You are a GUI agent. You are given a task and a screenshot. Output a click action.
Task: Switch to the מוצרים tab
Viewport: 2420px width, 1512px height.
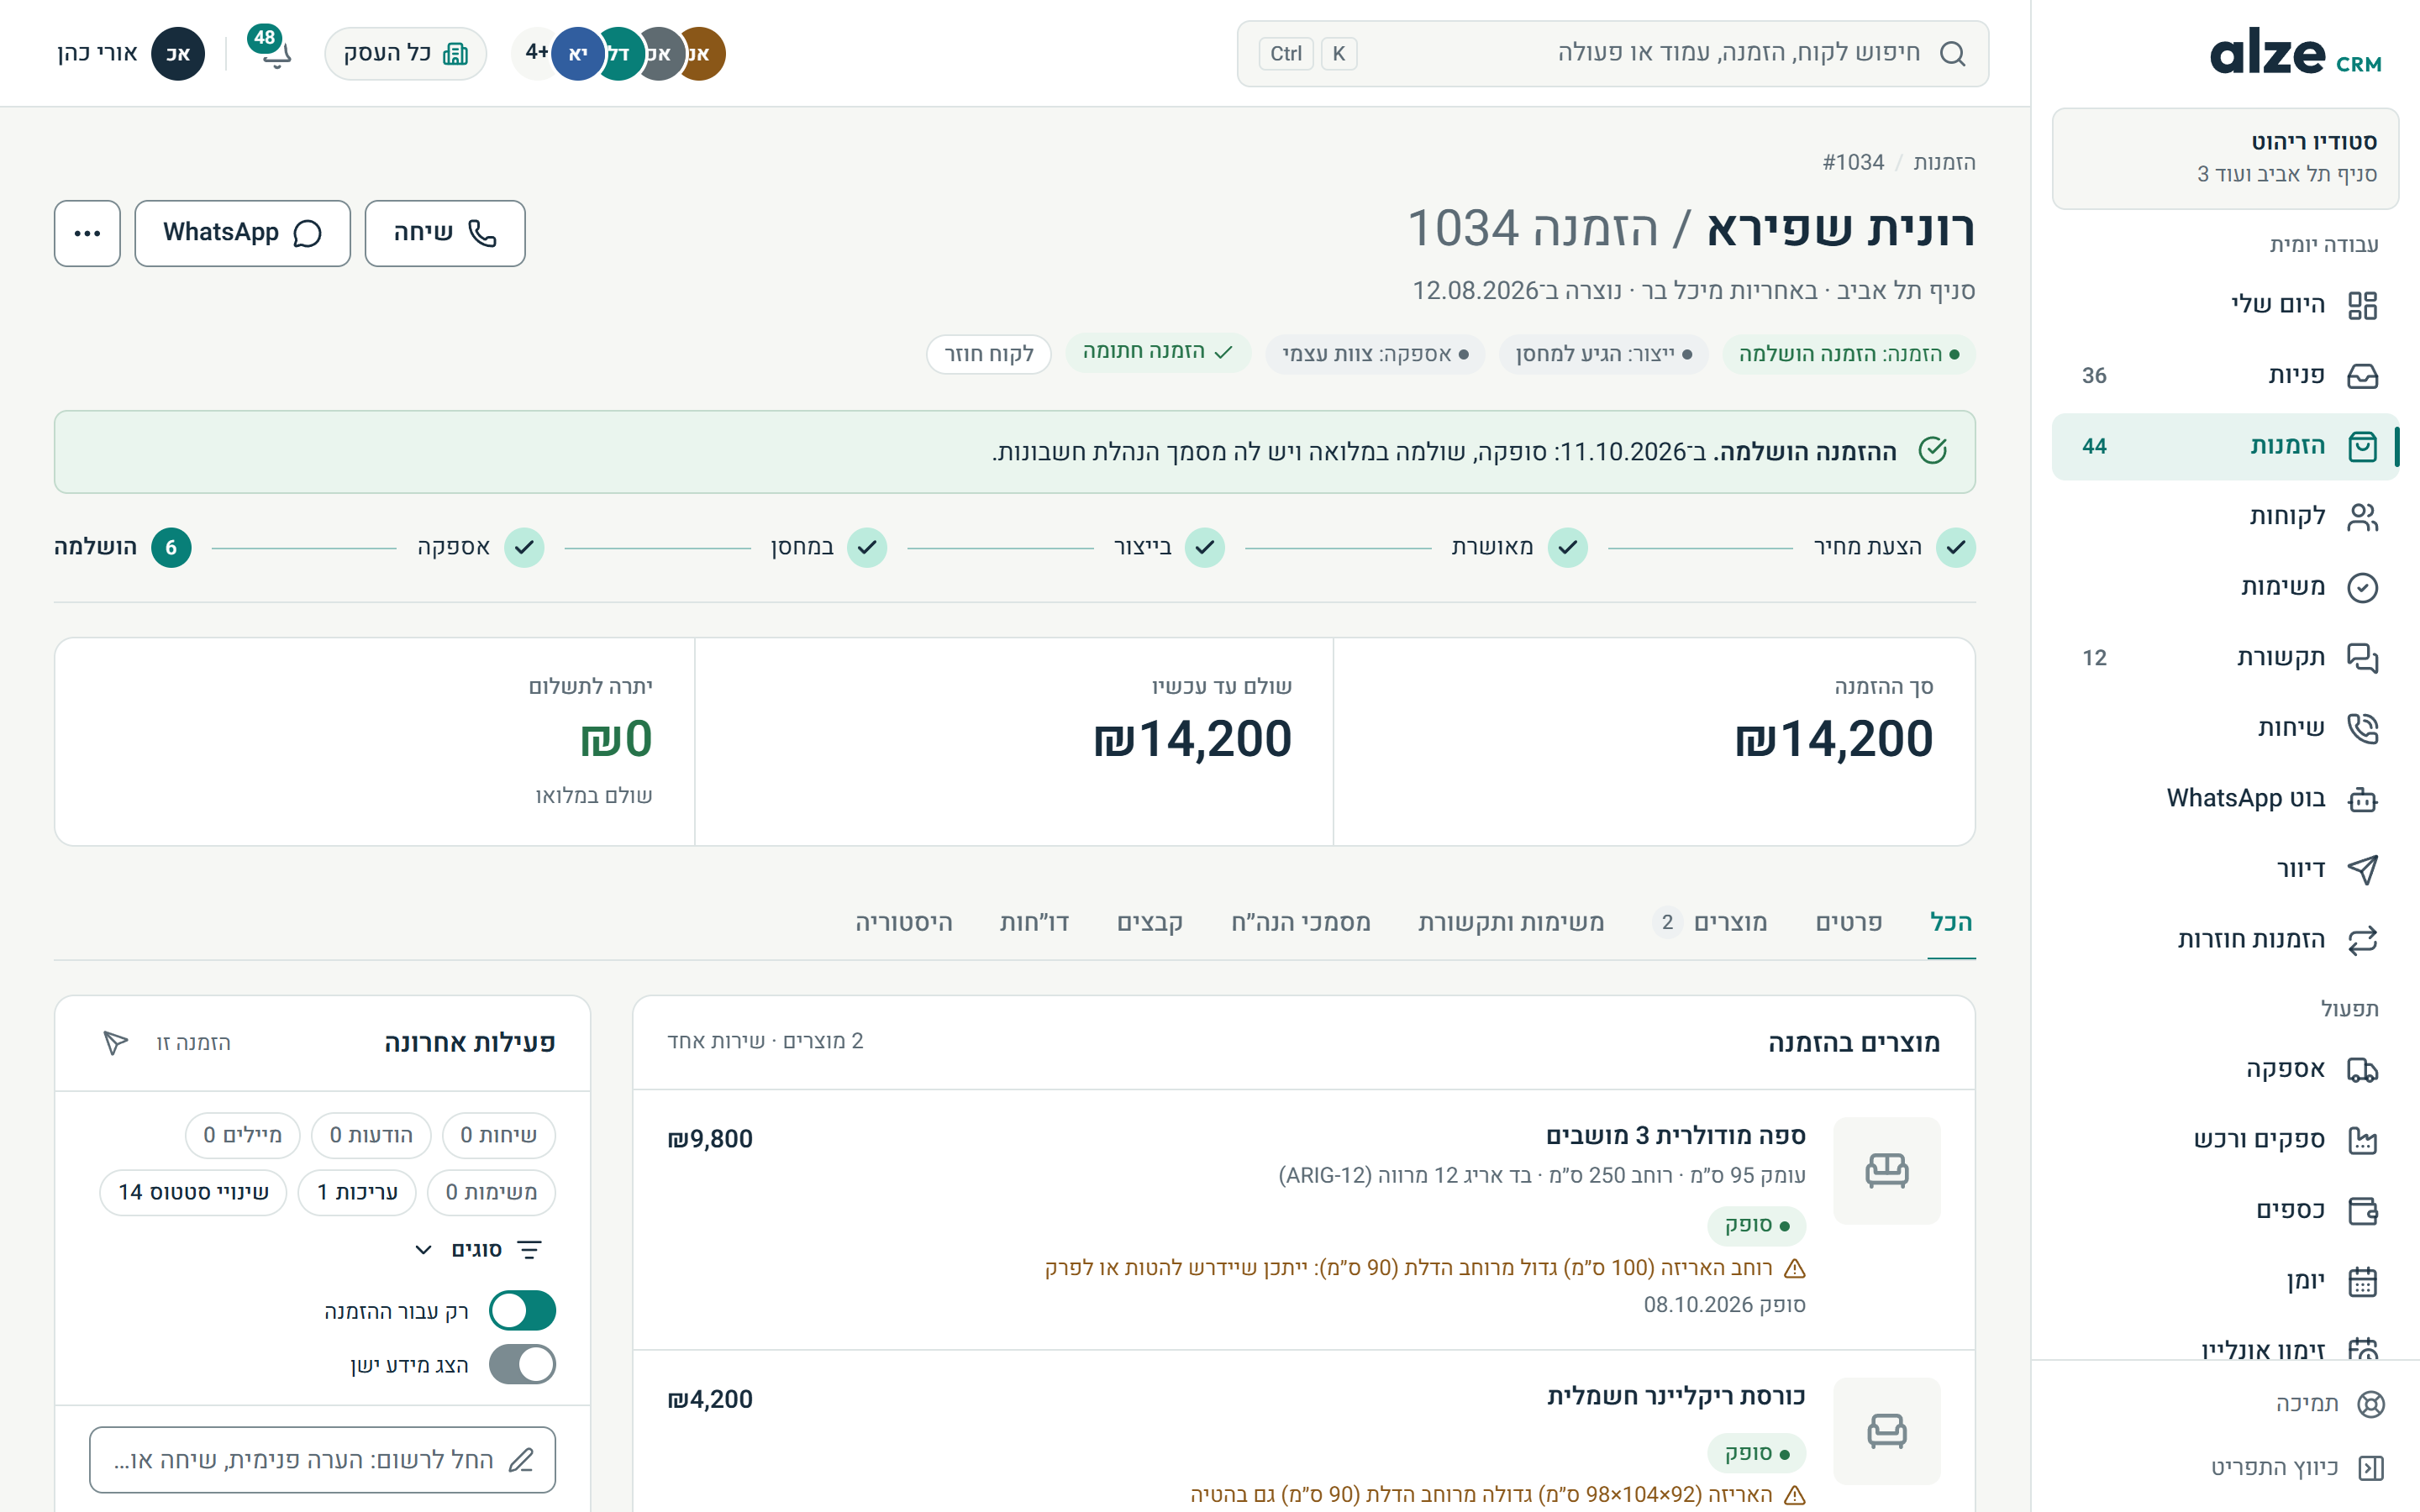click(x=1710, y=922)
